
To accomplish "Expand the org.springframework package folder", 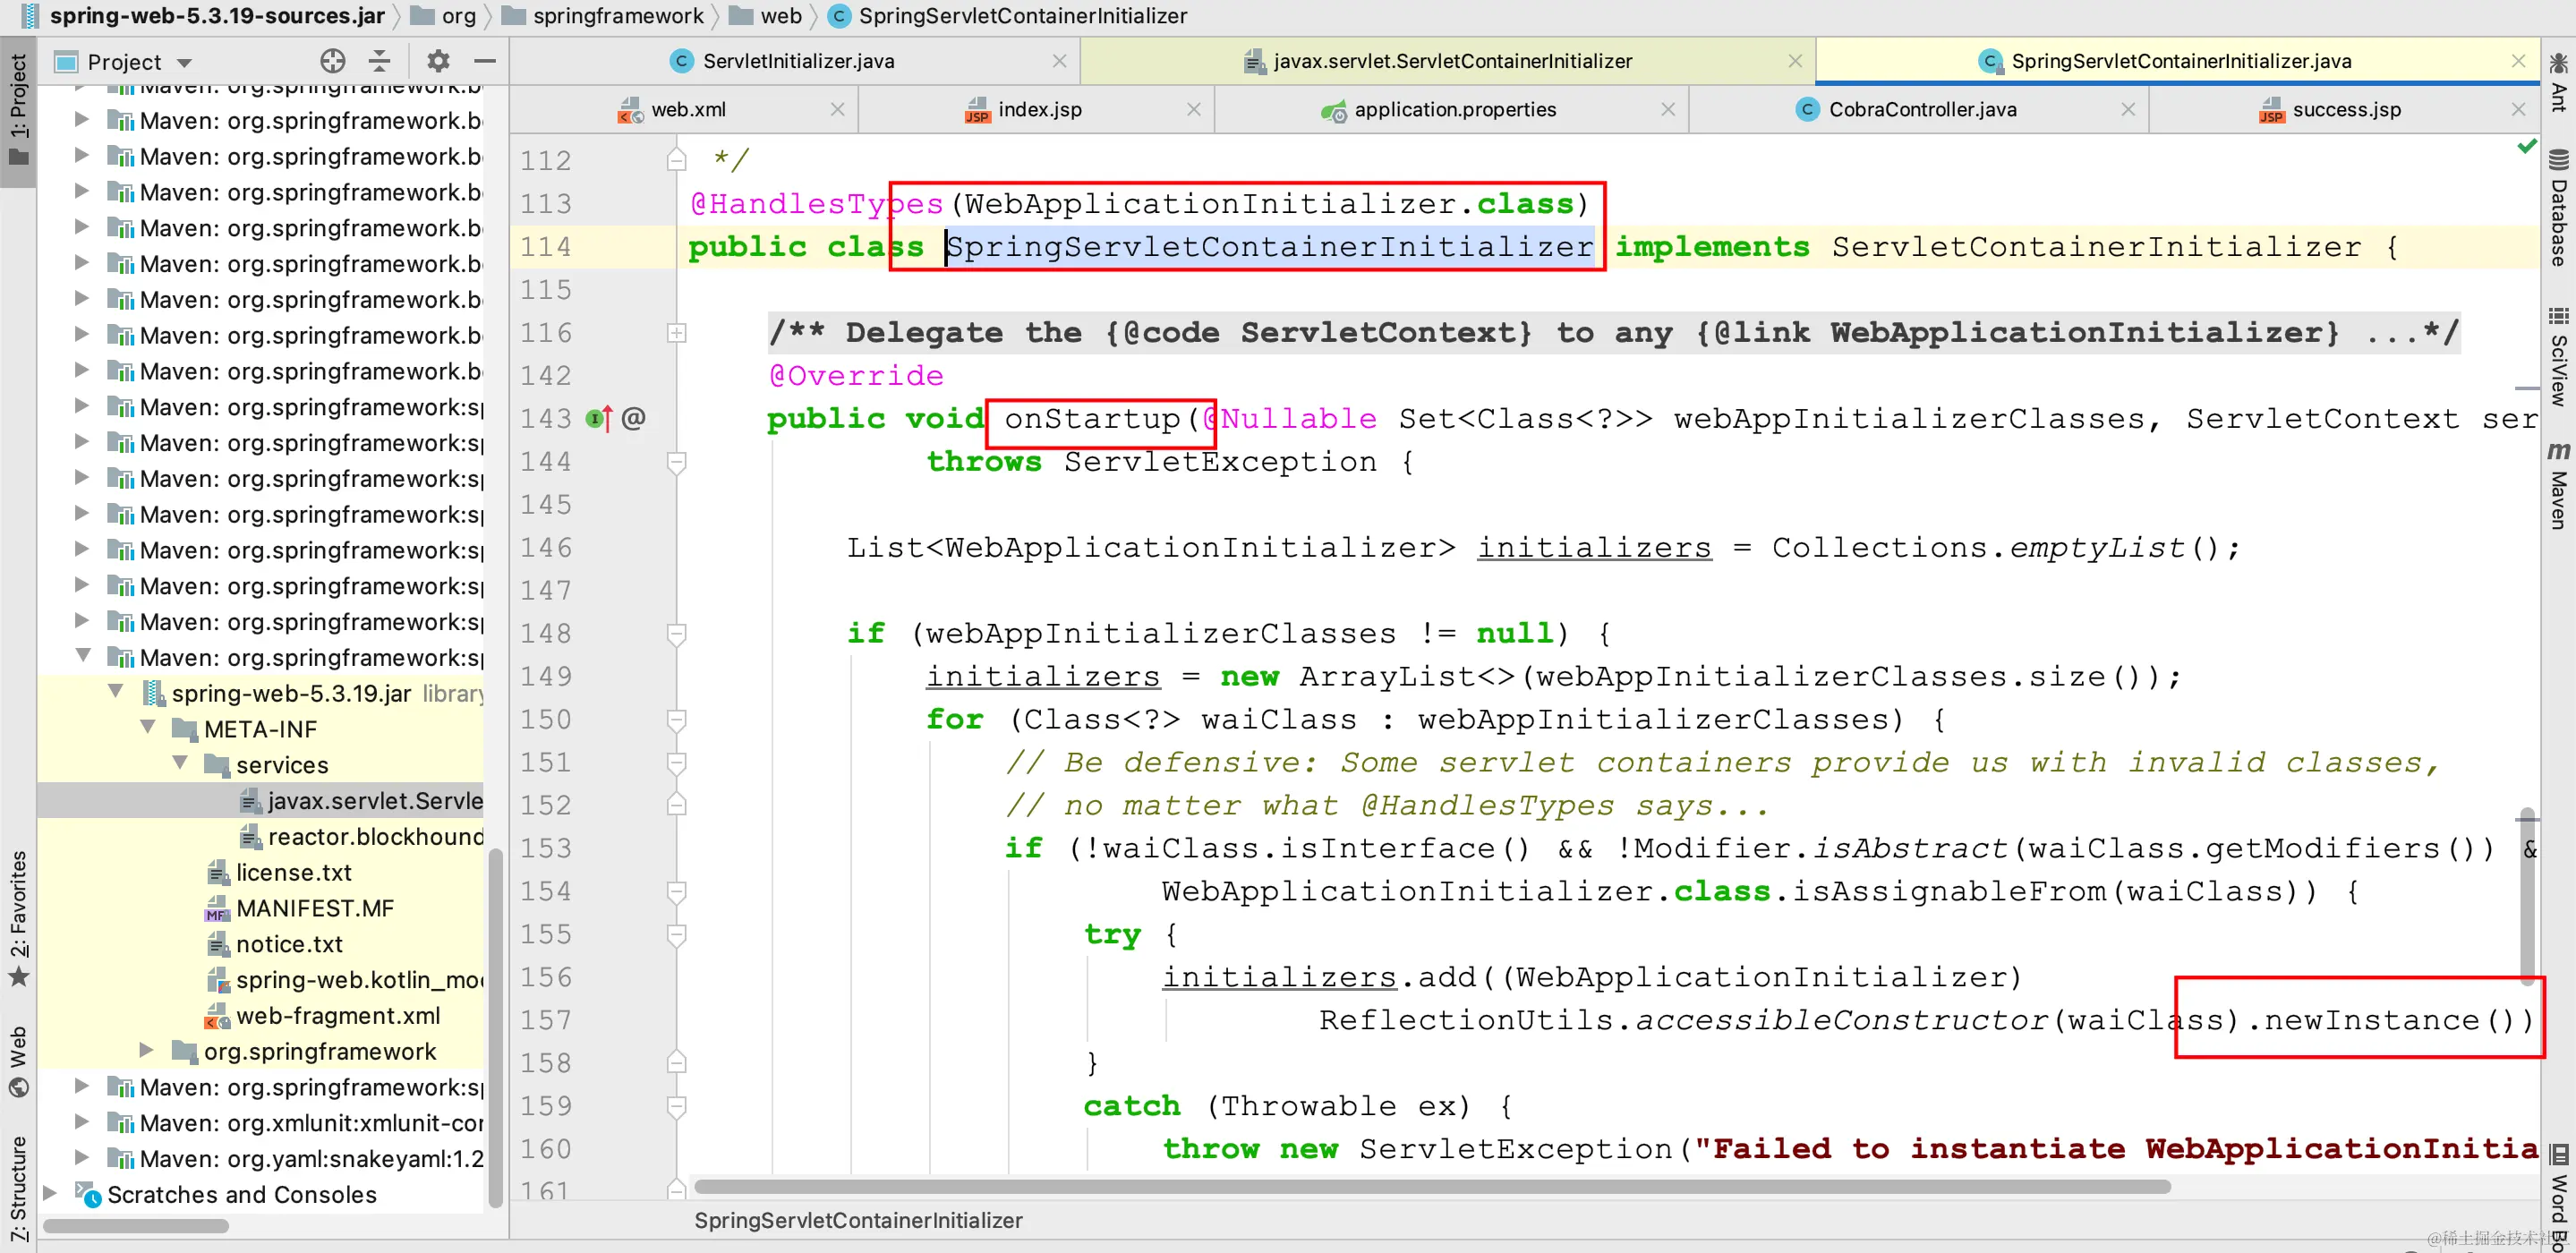I will tap(147, 1051).
